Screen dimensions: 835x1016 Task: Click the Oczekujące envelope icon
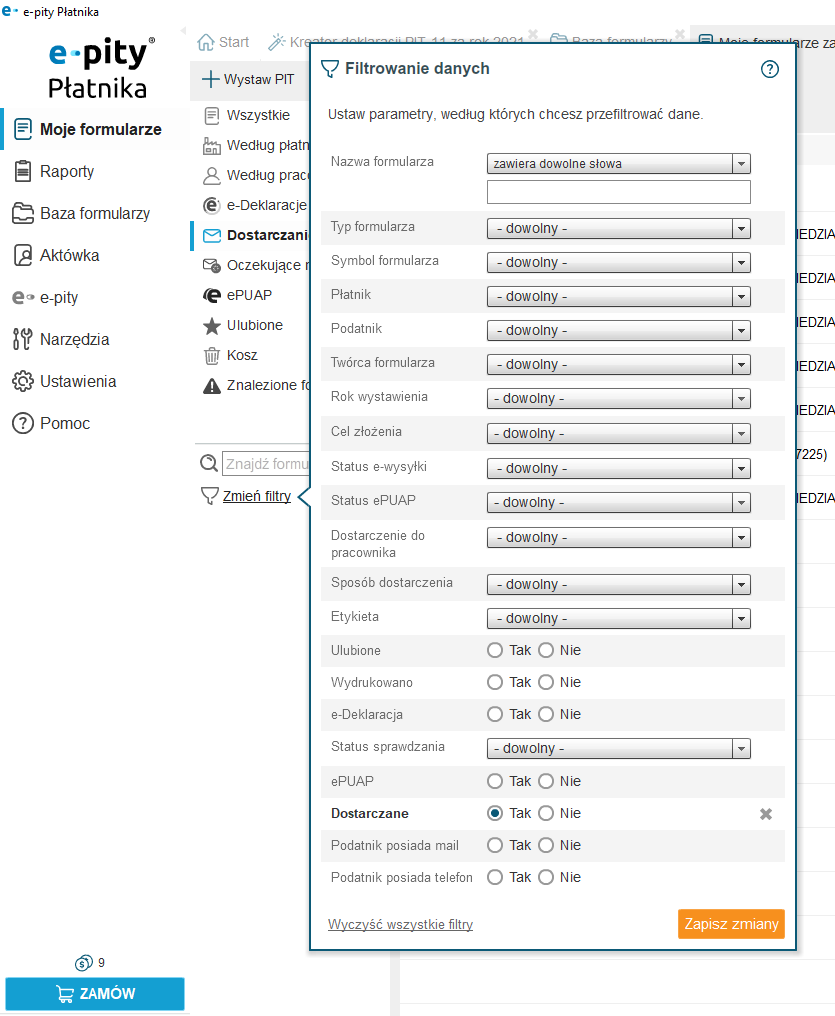pyautogui.click(x=212, y=265)
